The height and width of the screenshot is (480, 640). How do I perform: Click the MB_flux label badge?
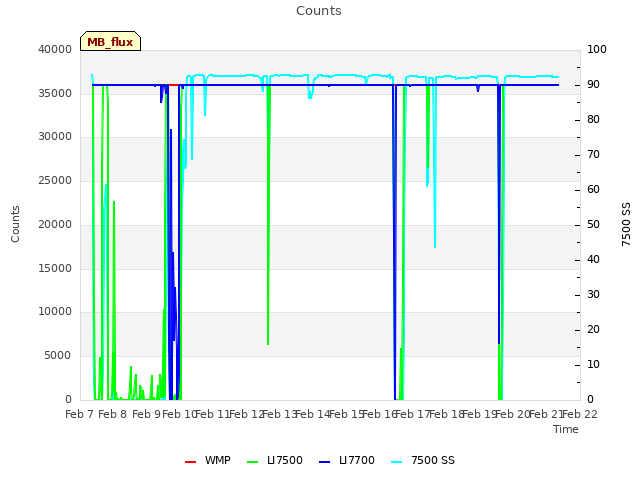110,41
